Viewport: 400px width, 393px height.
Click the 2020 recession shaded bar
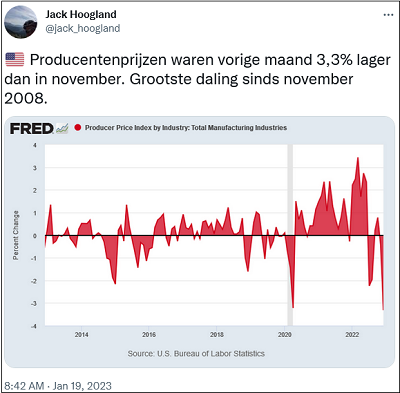(x=290, y=235)
